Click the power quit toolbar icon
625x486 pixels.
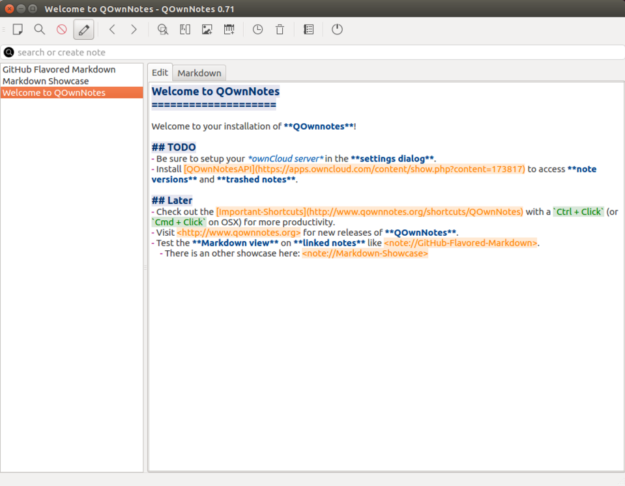tap(337, 29)
